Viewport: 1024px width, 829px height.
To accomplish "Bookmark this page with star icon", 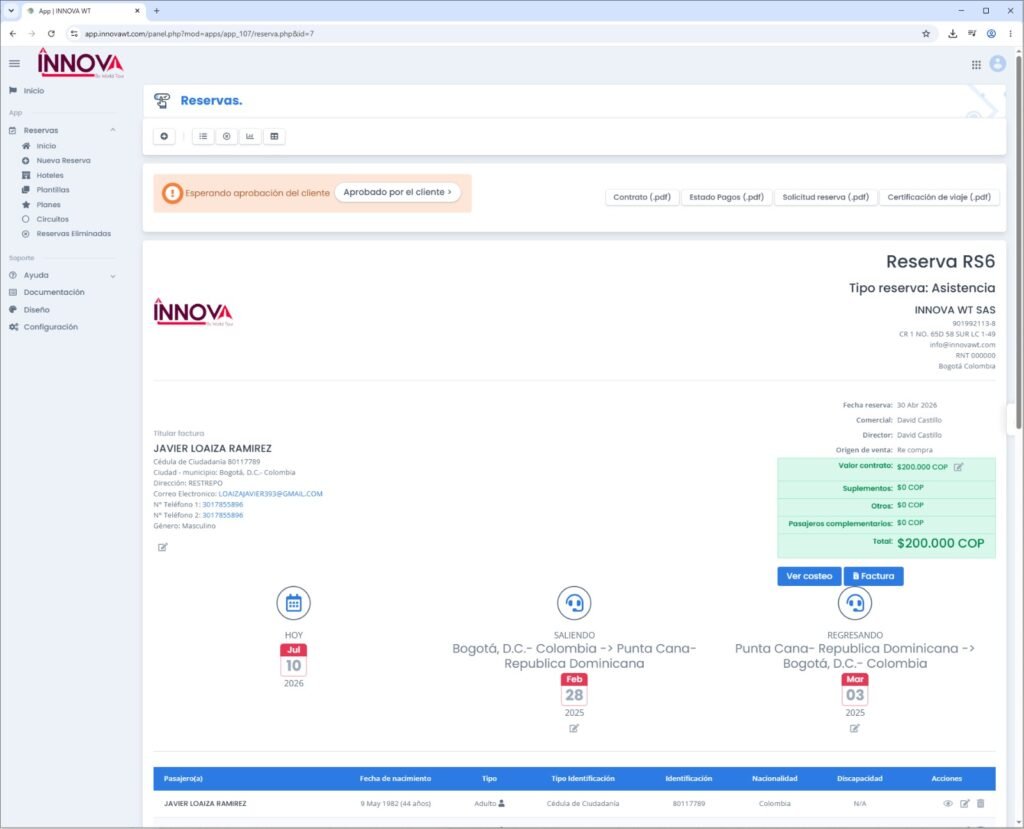I will (x=925, y=33).
